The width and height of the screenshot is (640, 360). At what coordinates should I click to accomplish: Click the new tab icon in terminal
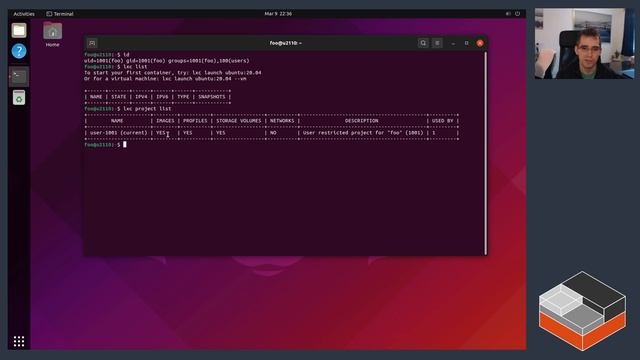[x=92, y=43]
